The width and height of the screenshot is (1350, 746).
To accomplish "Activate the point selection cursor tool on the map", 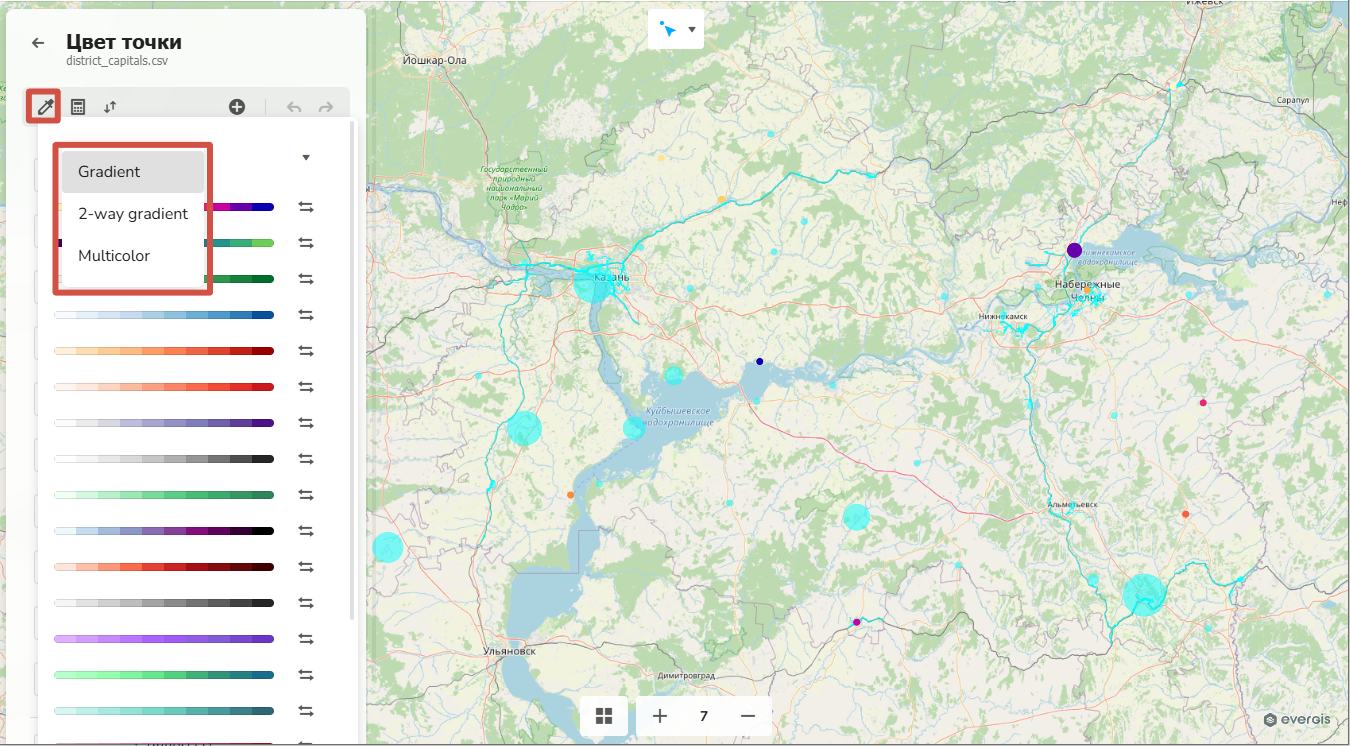I will 668,30.
